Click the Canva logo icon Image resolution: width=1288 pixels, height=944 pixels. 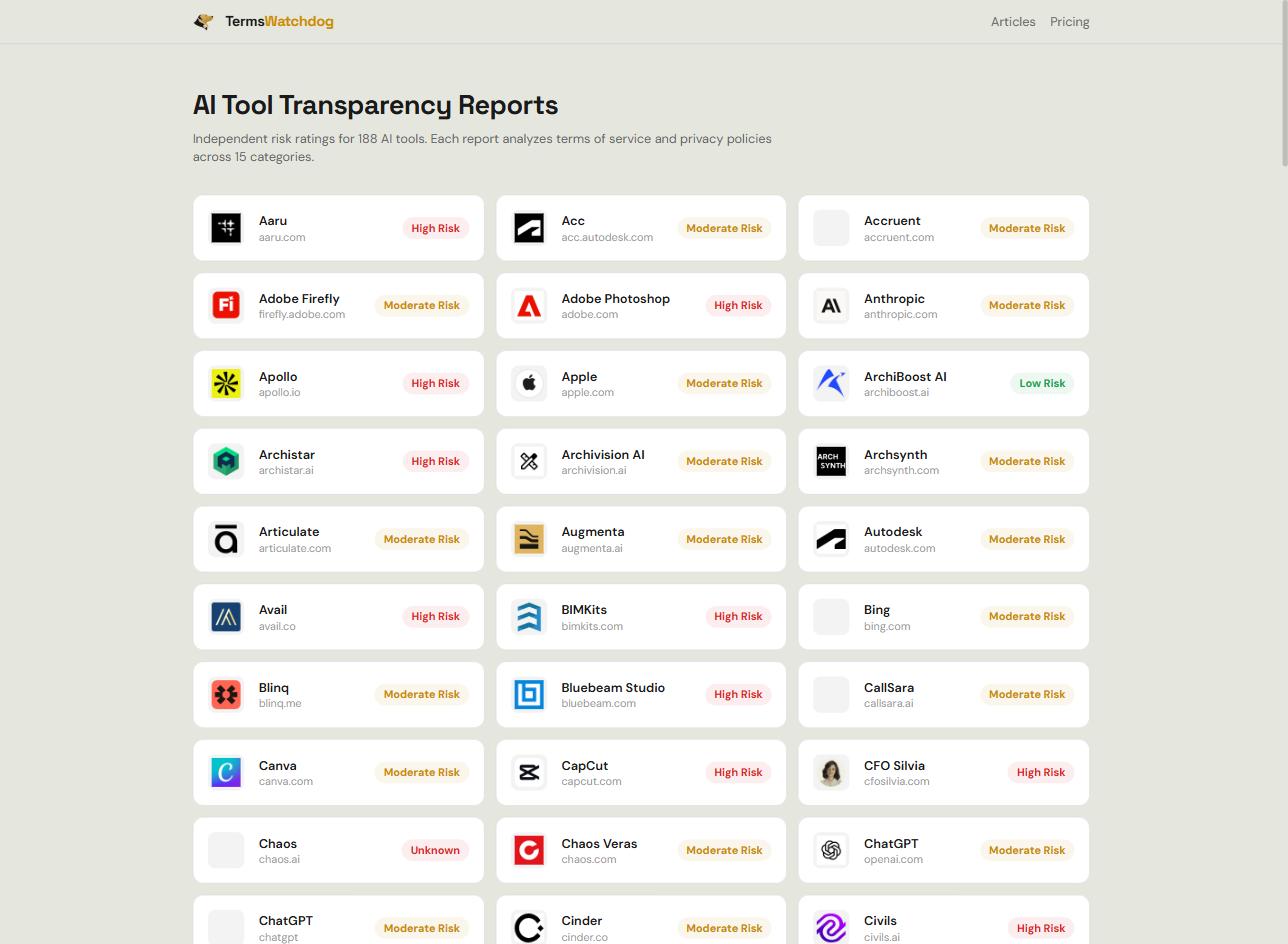click(226, 772)
